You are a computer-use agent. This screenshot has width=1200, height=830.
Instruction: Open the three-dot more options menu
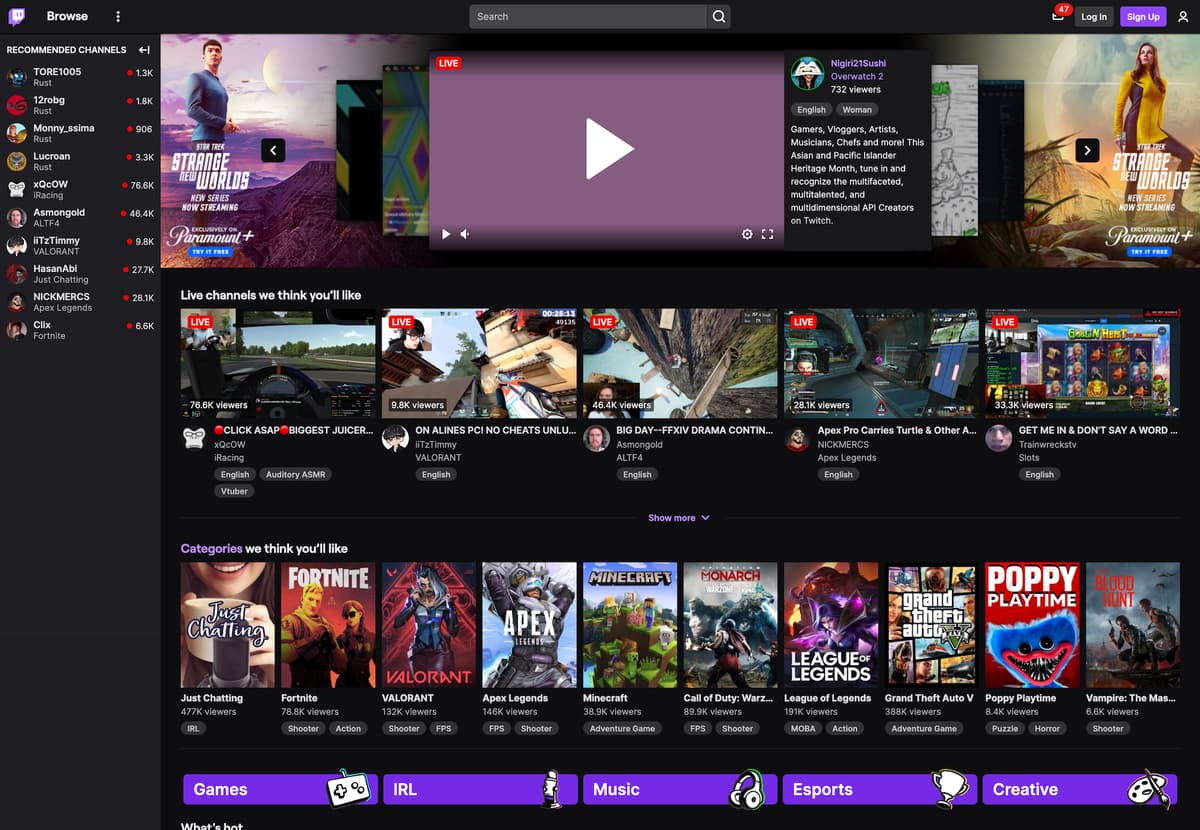(118, 17)
